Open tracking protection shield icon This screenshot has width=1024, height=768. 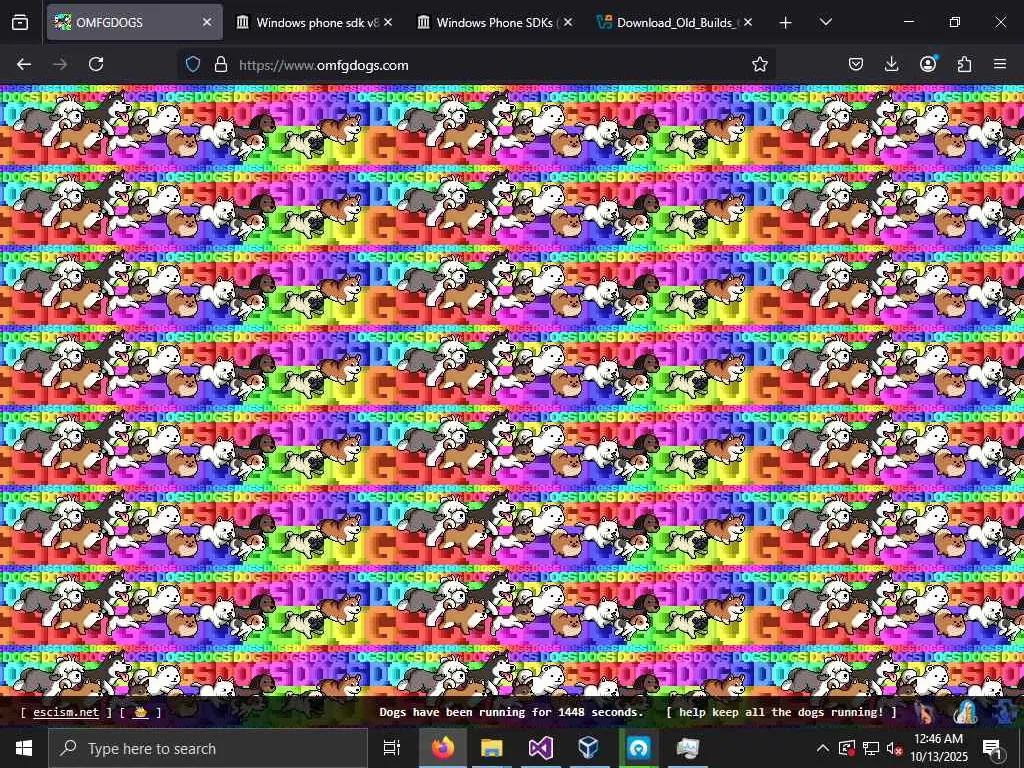point(193,64)
